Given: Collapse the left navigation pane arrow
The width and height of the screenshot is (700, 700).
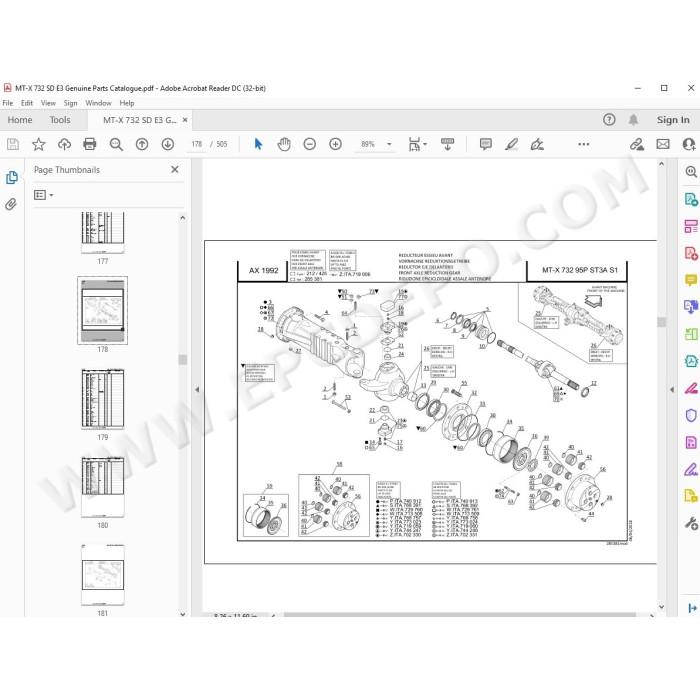Looking at the screenshot, I should point(197,389).
